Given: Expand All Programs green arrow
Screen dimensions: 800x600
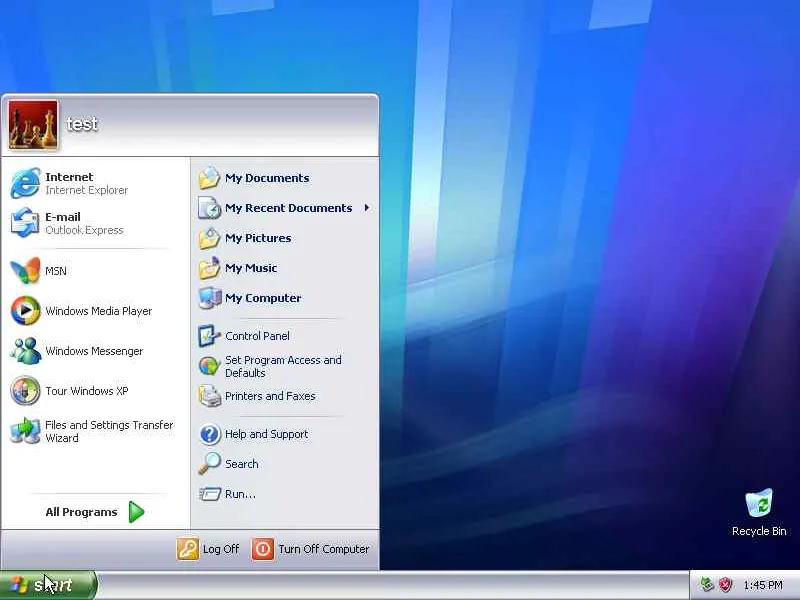Looking at the screenshot, I should point(136,512).
